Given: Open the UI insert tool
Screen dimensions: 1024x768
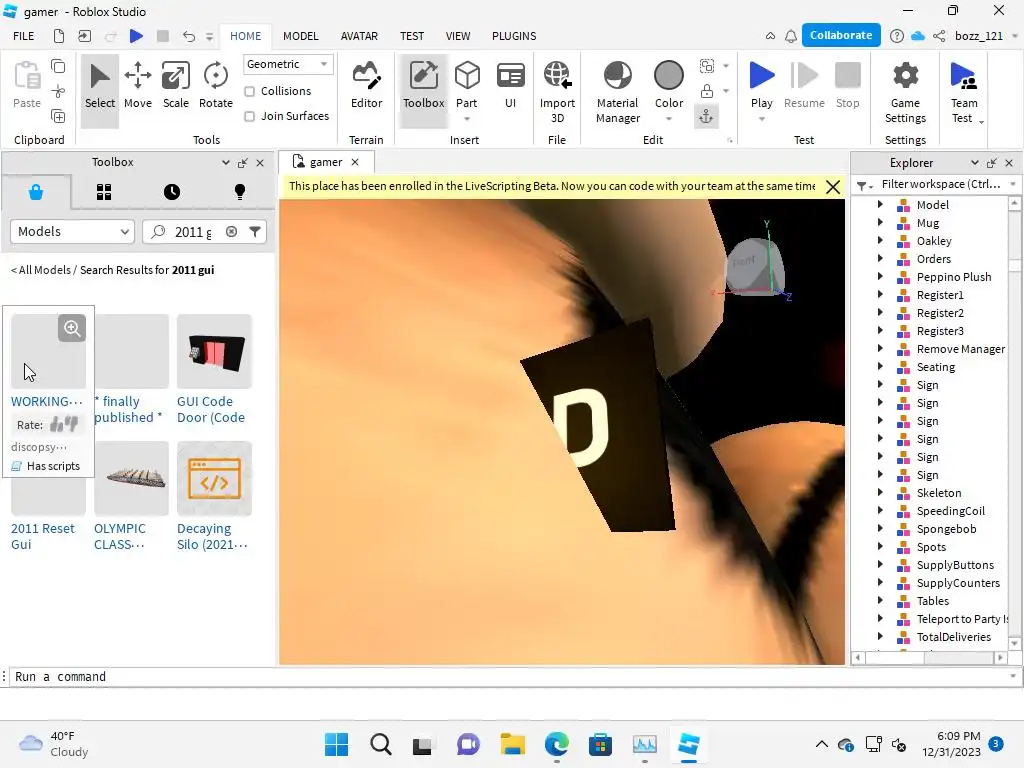Looking at the screenshot, I should 511,86.
